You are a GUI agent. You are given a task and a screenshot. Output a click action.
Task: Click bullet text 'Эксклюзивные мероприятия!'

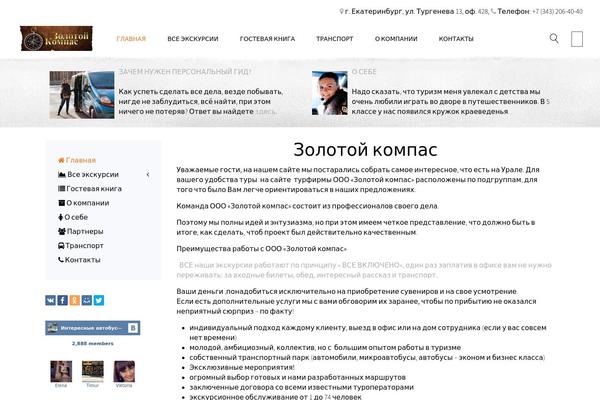[242, 367]
